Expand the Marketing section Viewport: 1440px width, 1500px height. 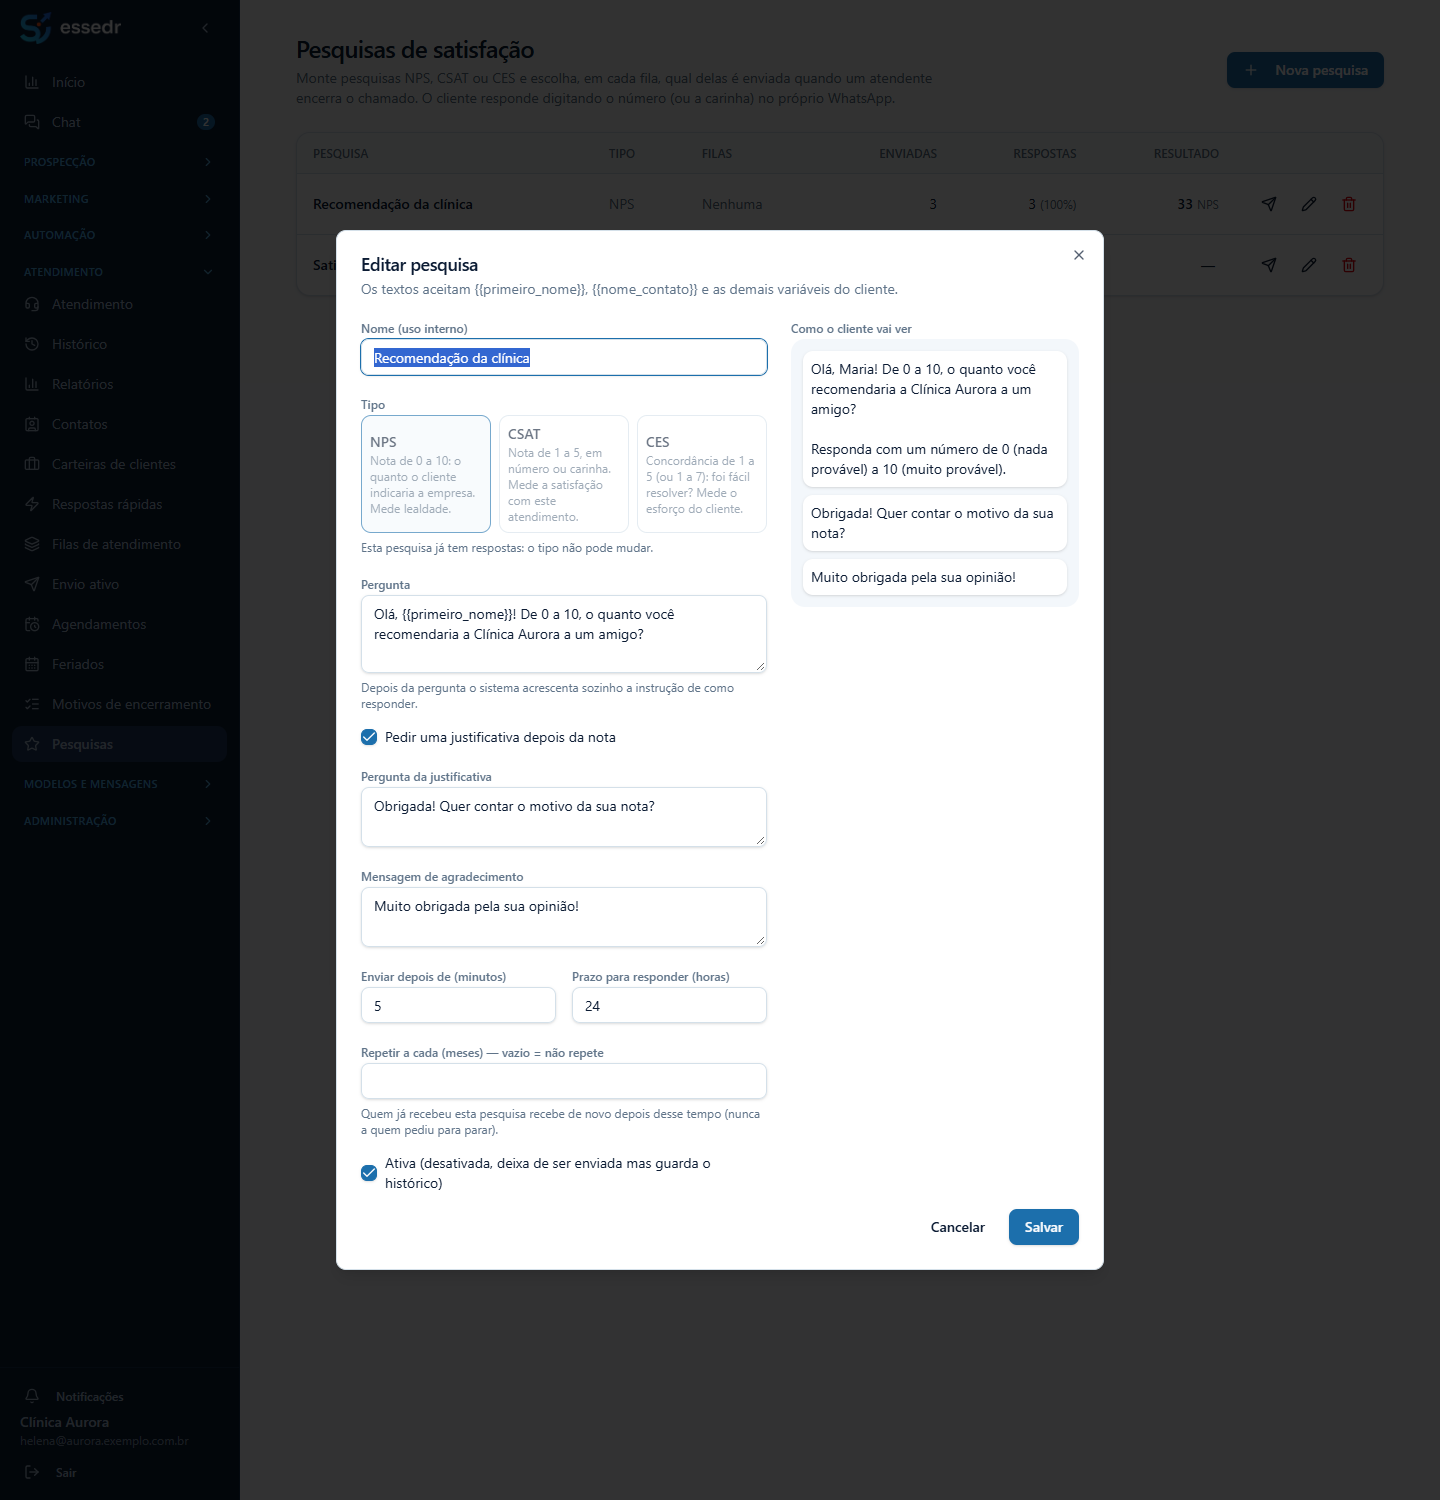click(120, 199)
